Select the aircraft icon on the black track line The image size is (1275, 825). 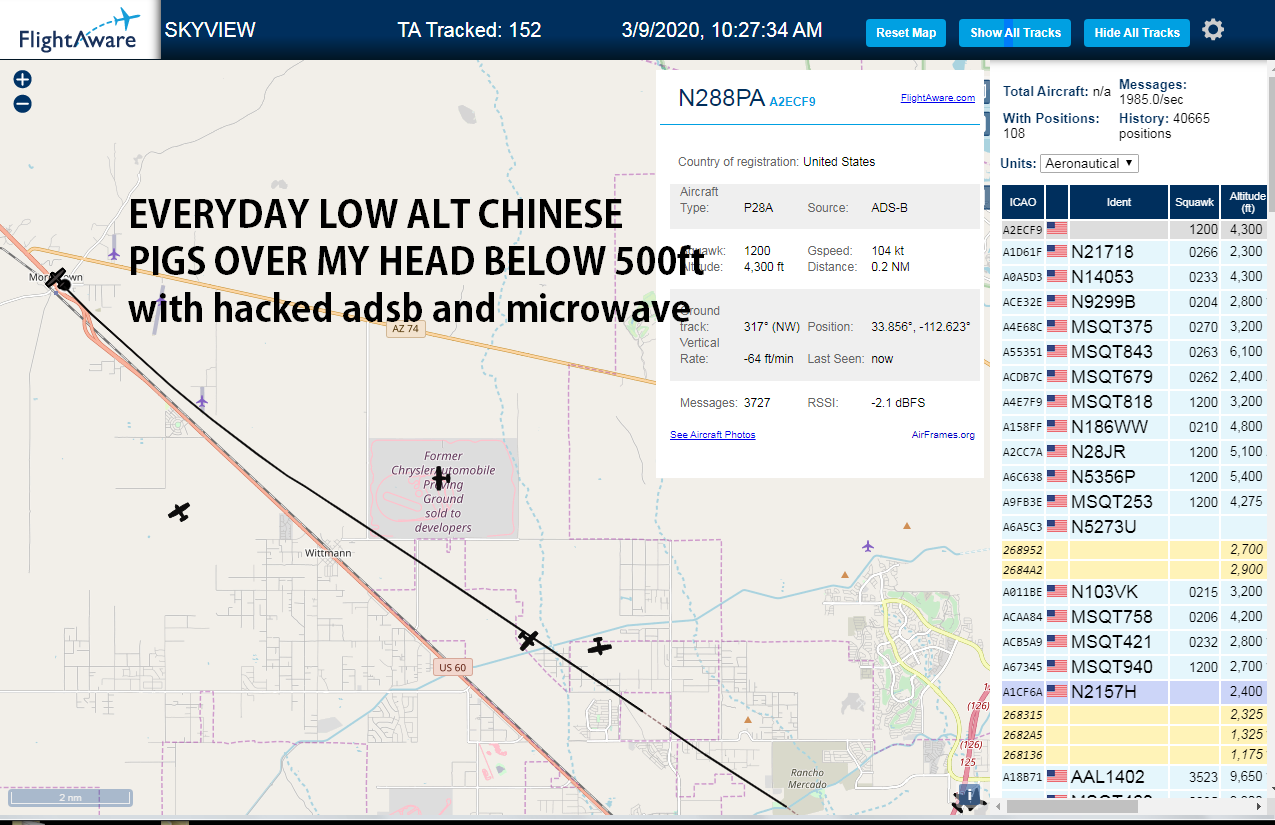click(x=529, y=639)
